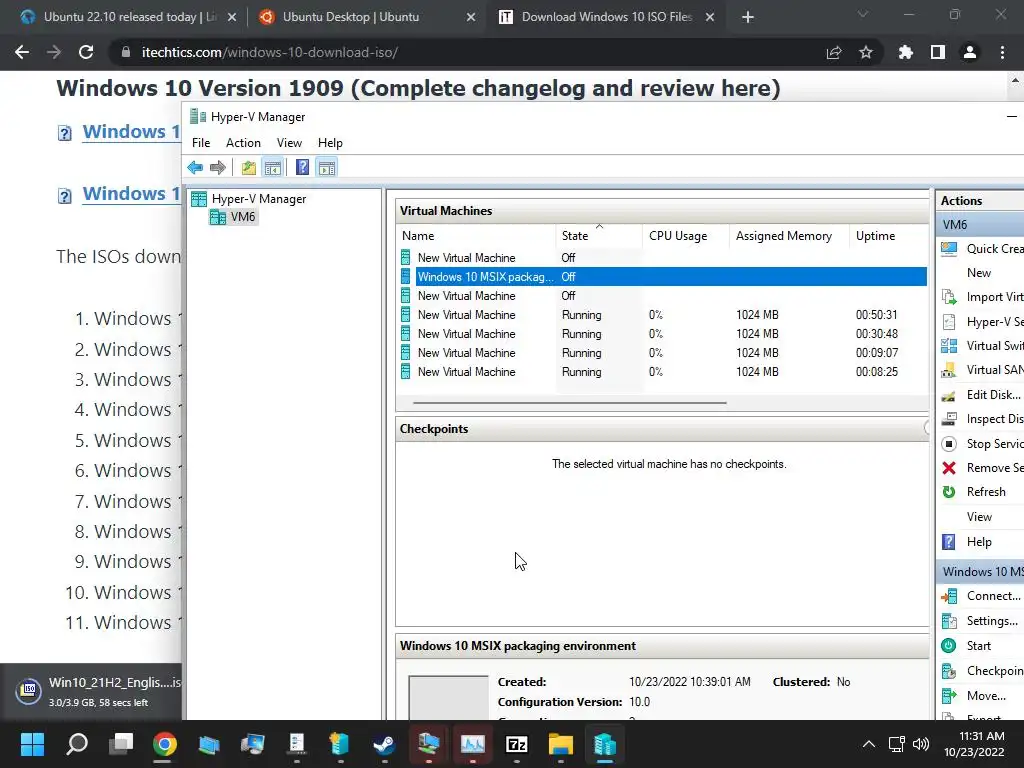Click the VM thumbnail preview box
This screenshot has width=1024, height=768.
click(x=448, y=697)
